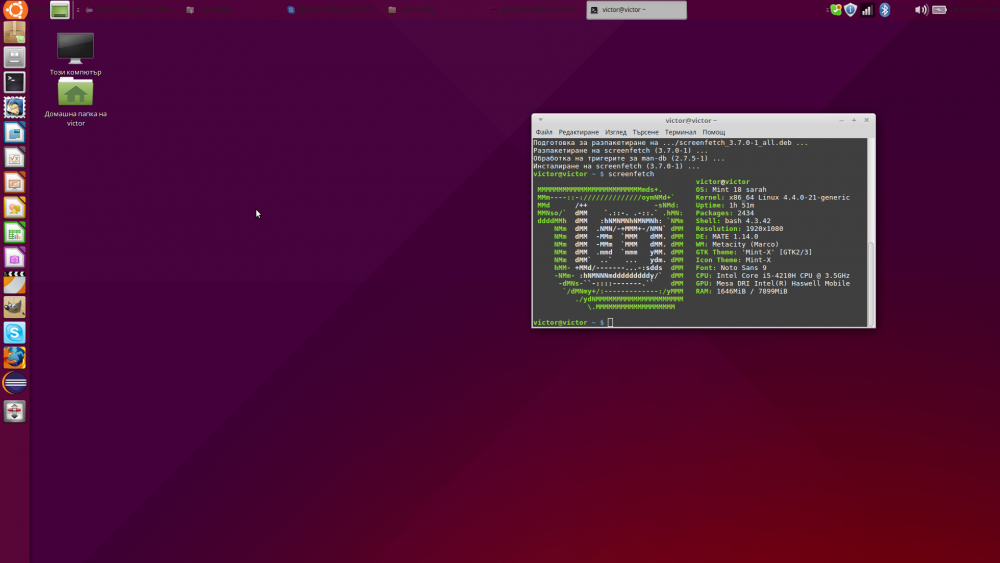Open the volume speaker tray icon
The width and height of the screenshot is (1000, 563).
coord(921,10)
